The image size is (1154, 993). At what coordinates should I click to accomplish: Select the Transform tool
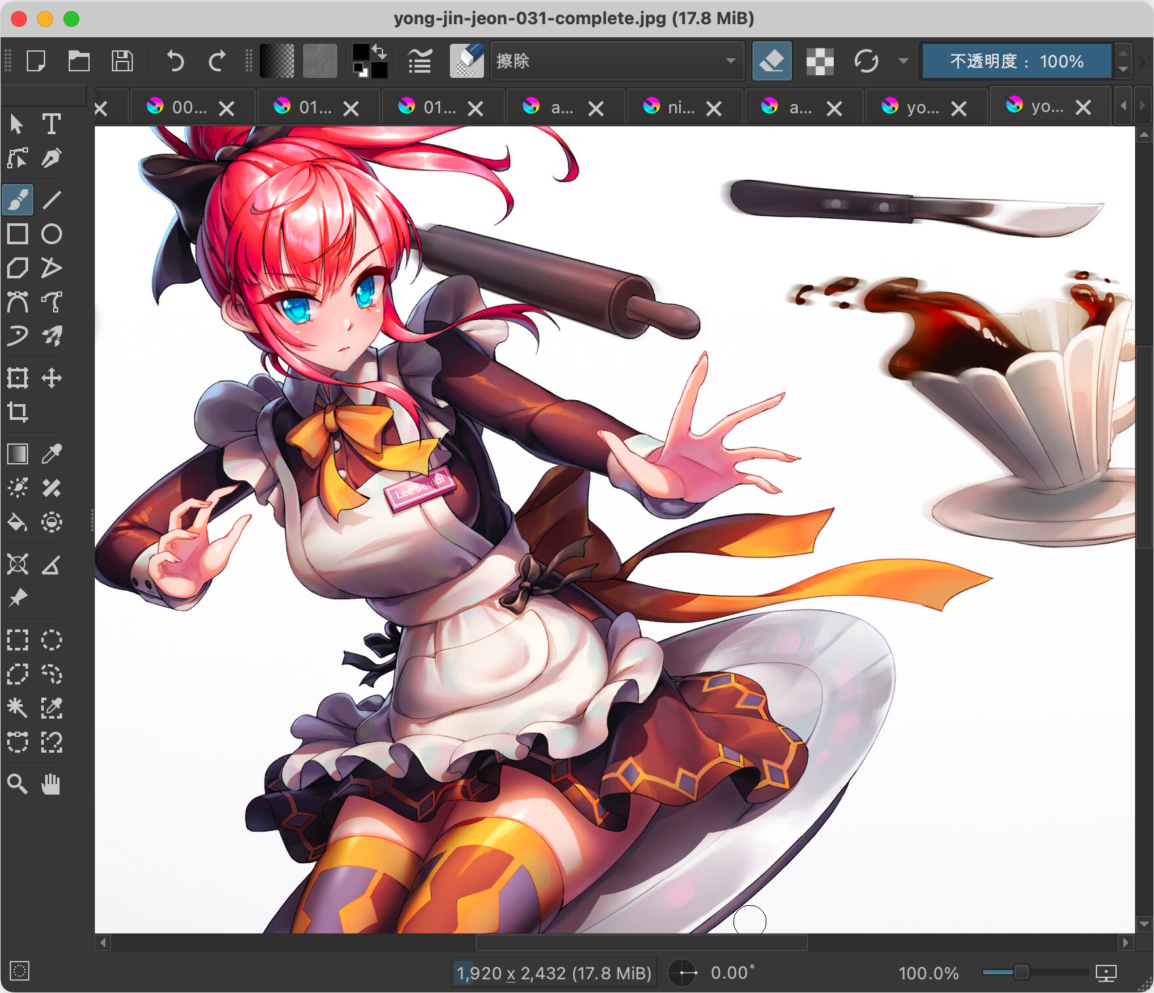pos(17,378)
